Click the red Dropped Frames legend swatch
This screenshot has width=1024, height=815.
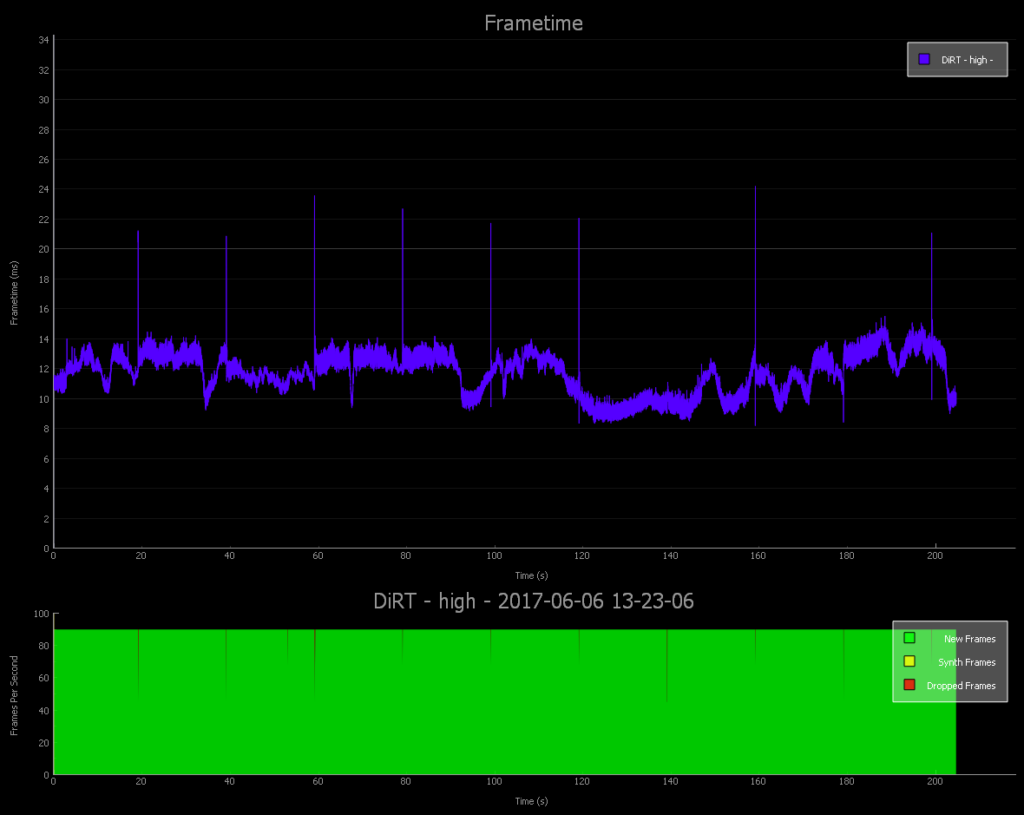coord(909,685)
